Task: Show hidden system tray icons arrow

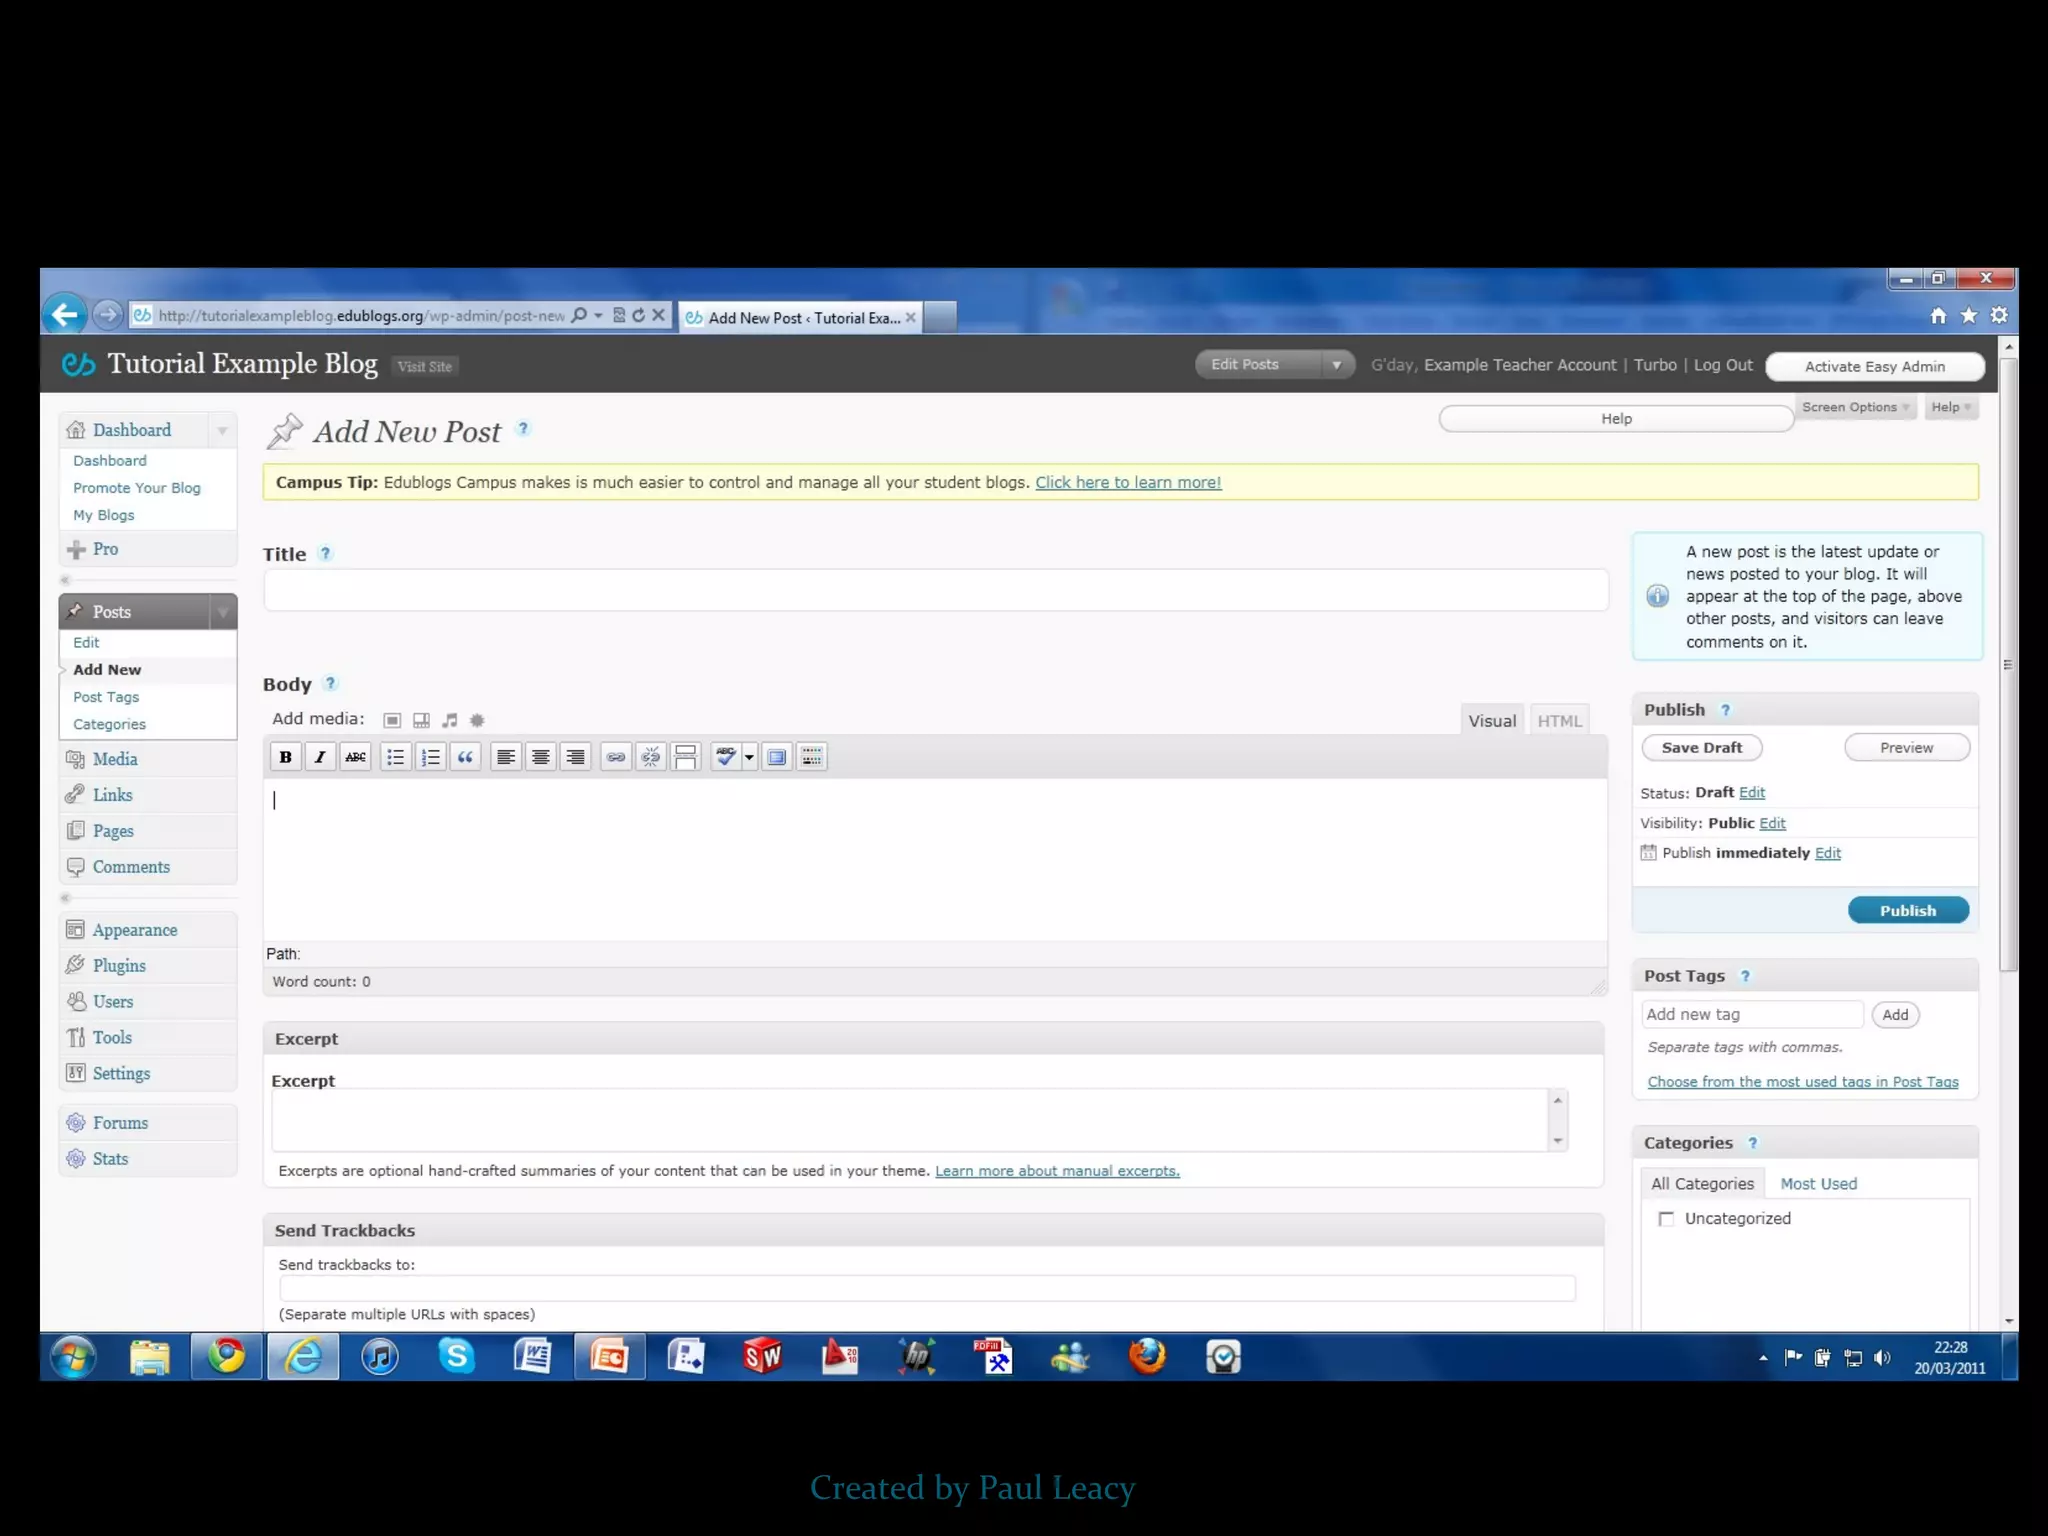Action: (x=1763, y=1358)
